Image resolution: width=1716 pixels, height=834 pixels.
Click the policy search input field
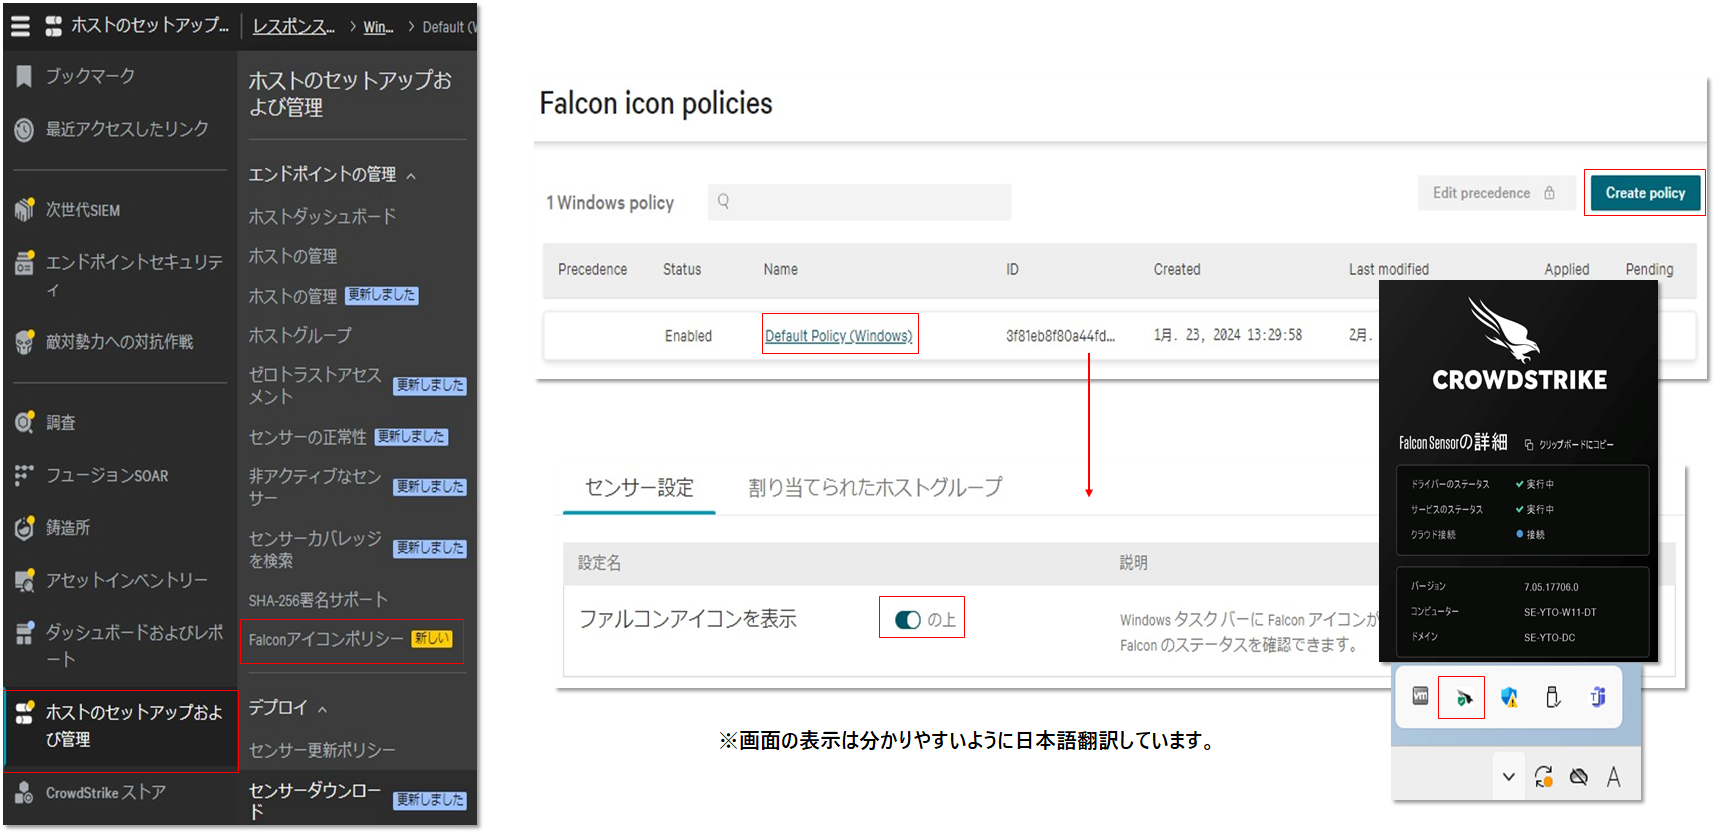click(x=859, y=201)
